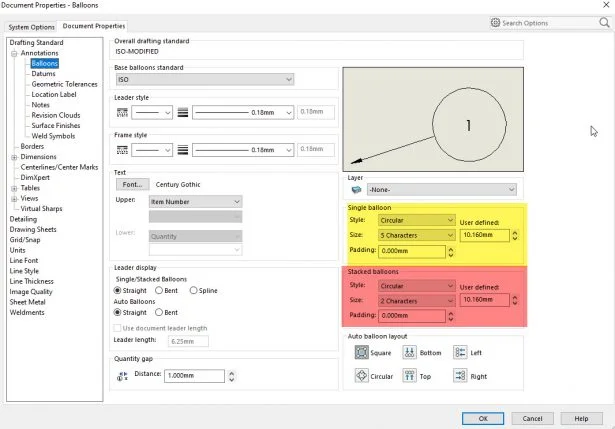Choose the Right auto balloon layout icon

coord(460,376)
